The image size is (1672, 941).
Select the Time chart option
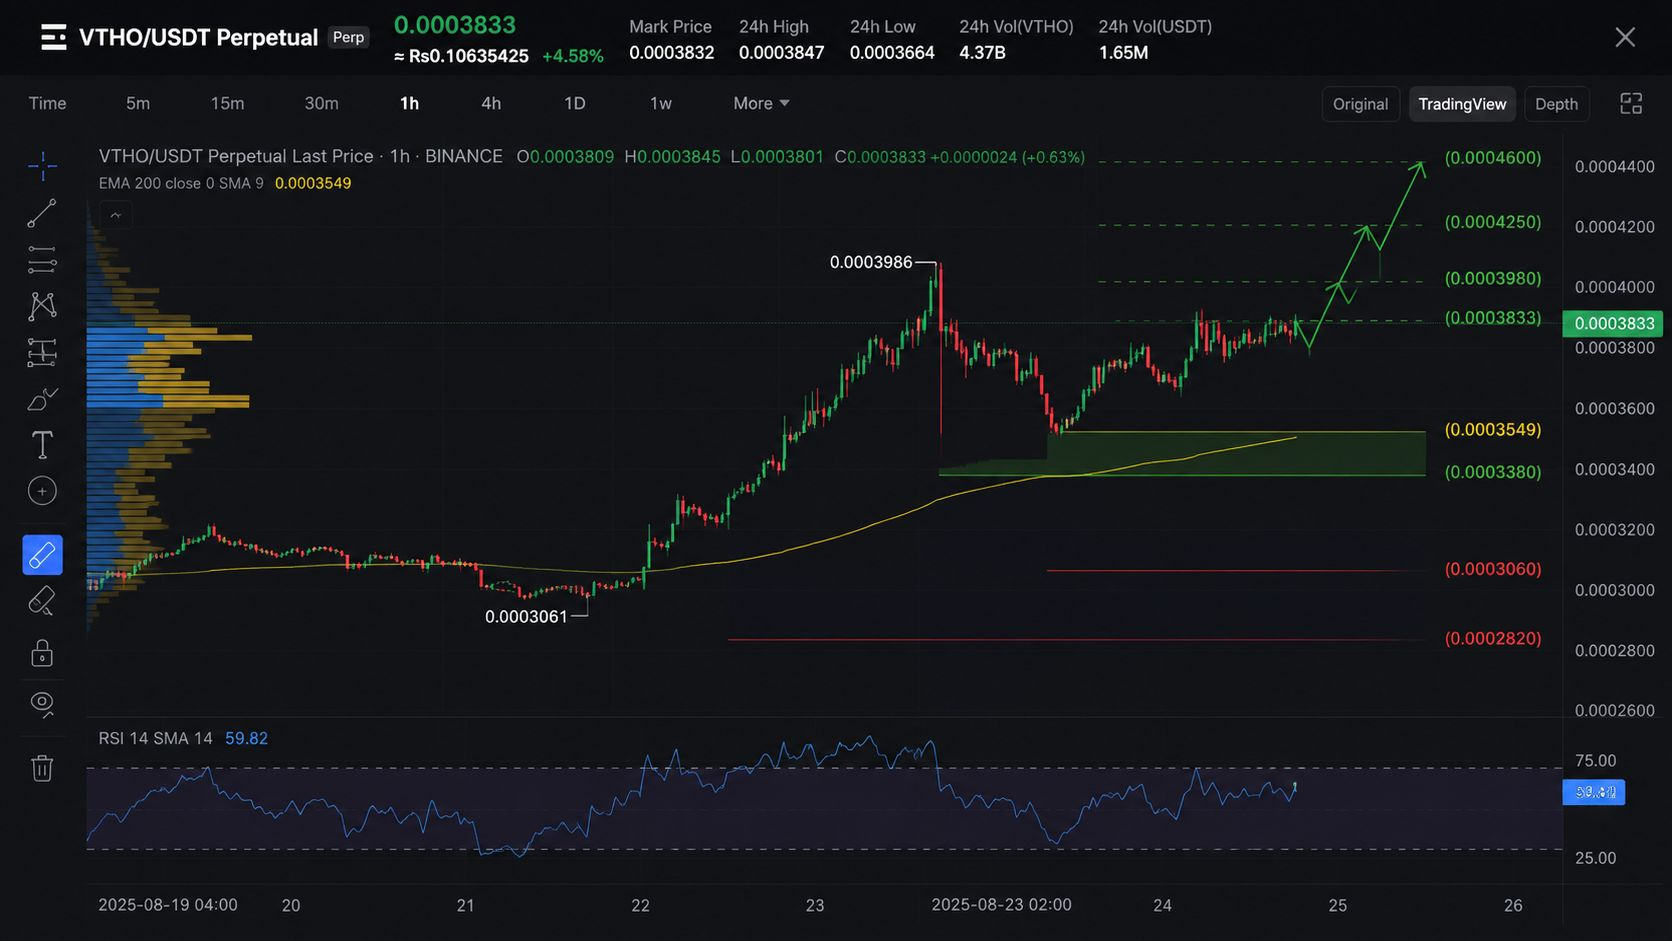tap(47, 103)
